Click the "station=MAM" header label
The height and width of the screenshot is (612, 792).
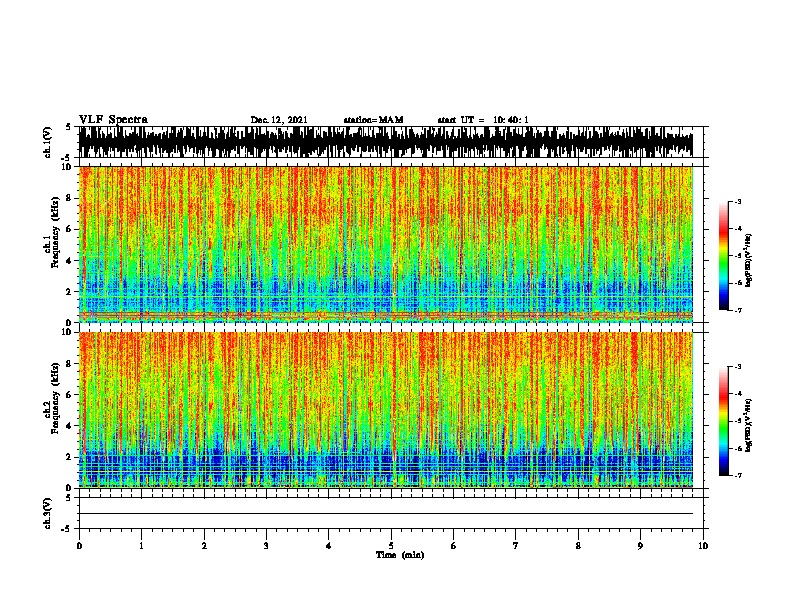374,120
